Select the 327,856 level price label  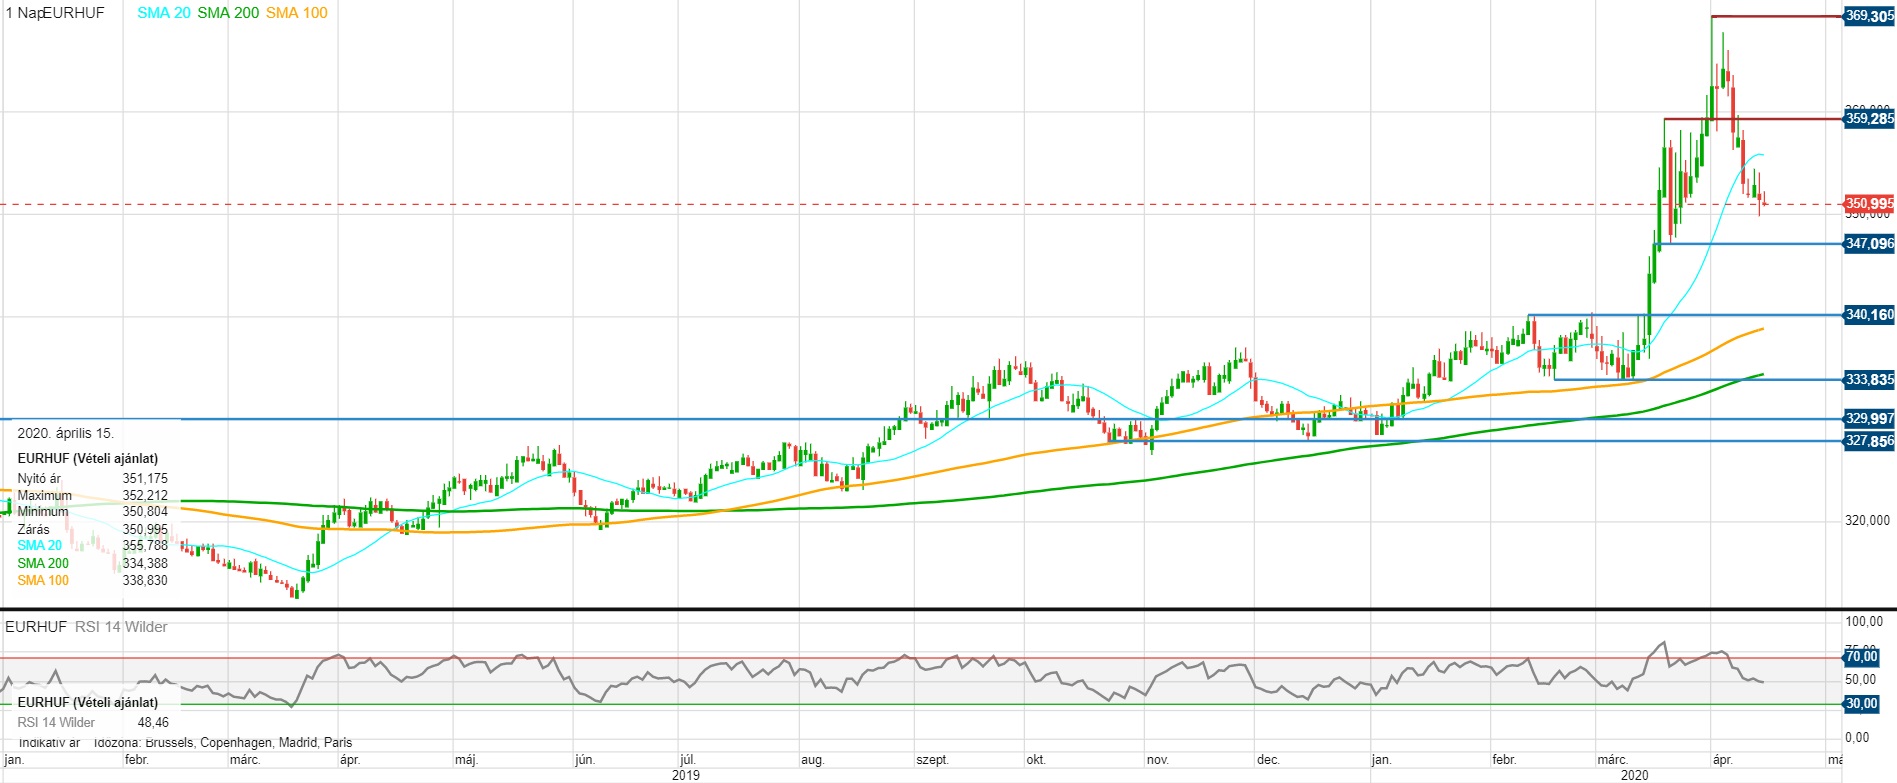pos(1869,441)
